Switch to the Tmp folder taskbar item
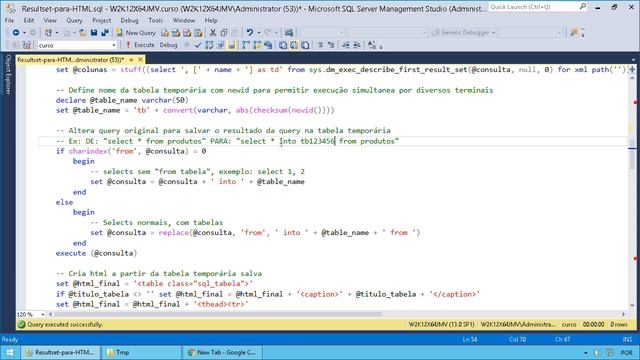The height and width of the screenshot is (360, 640). point(140,353)
